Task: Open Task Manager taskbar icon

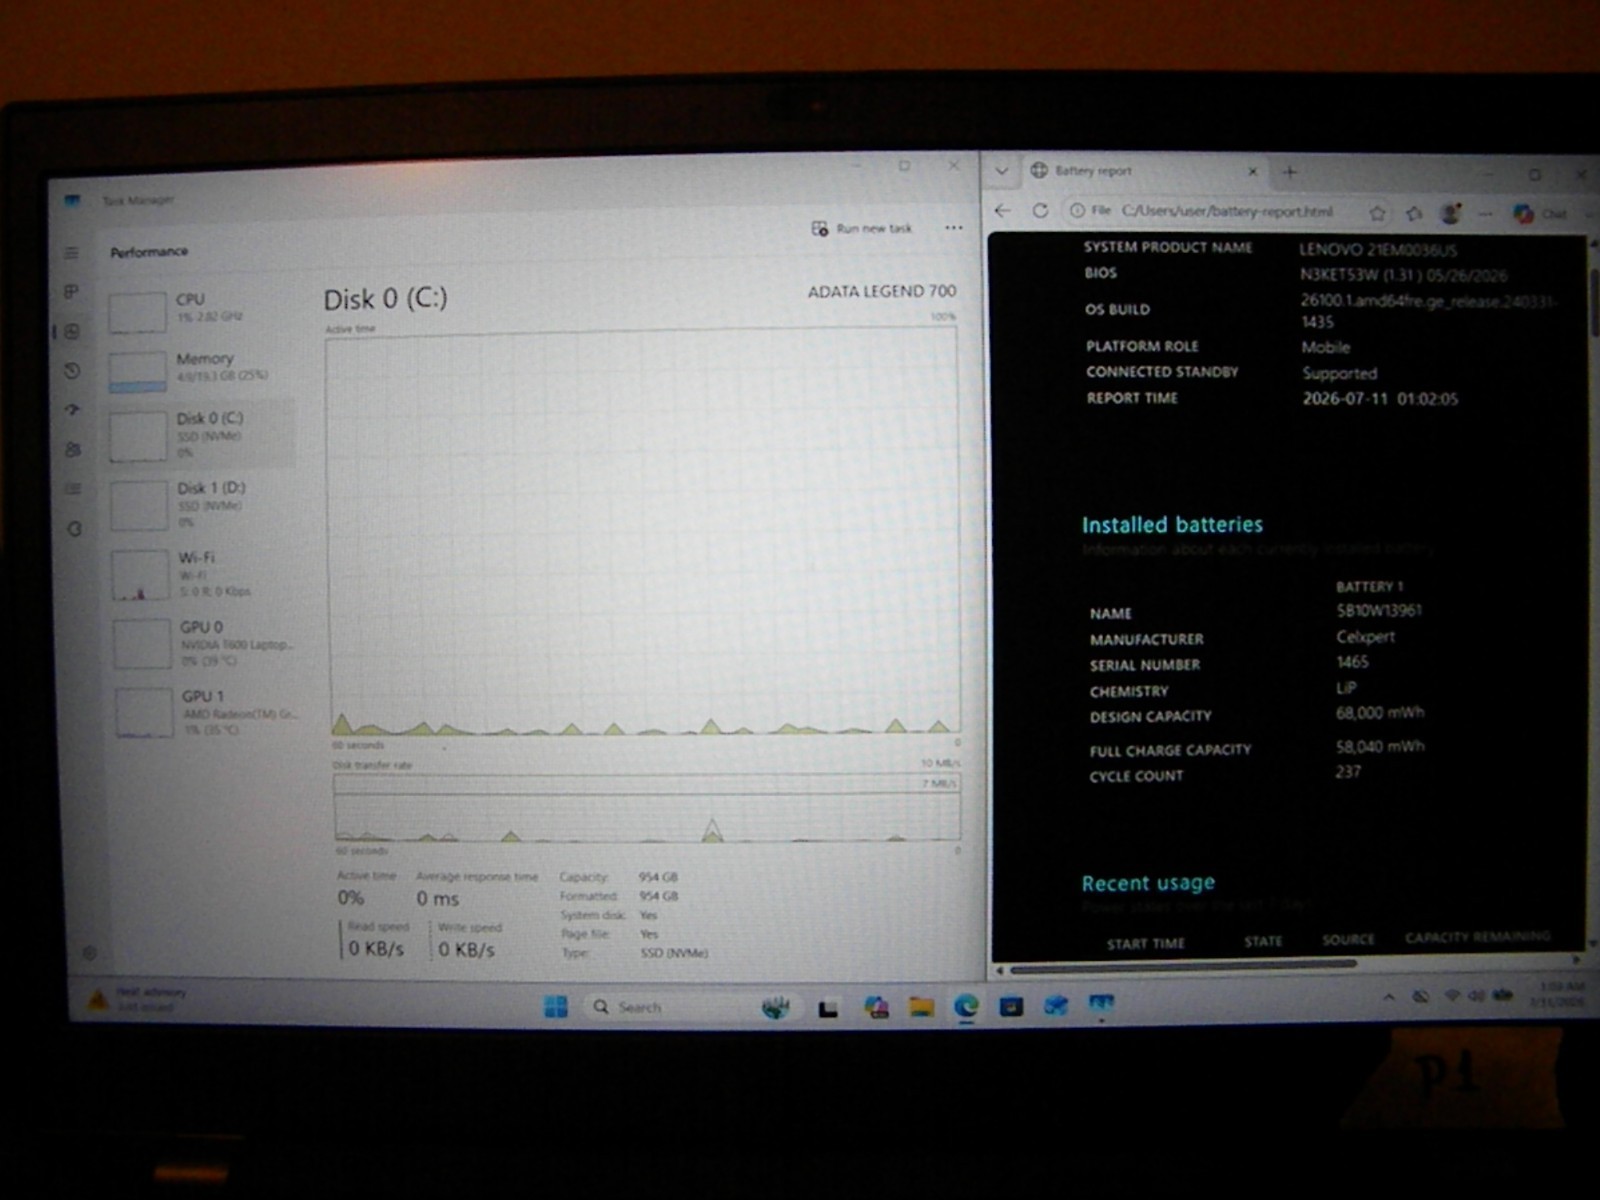Action: point(1101,1004)
